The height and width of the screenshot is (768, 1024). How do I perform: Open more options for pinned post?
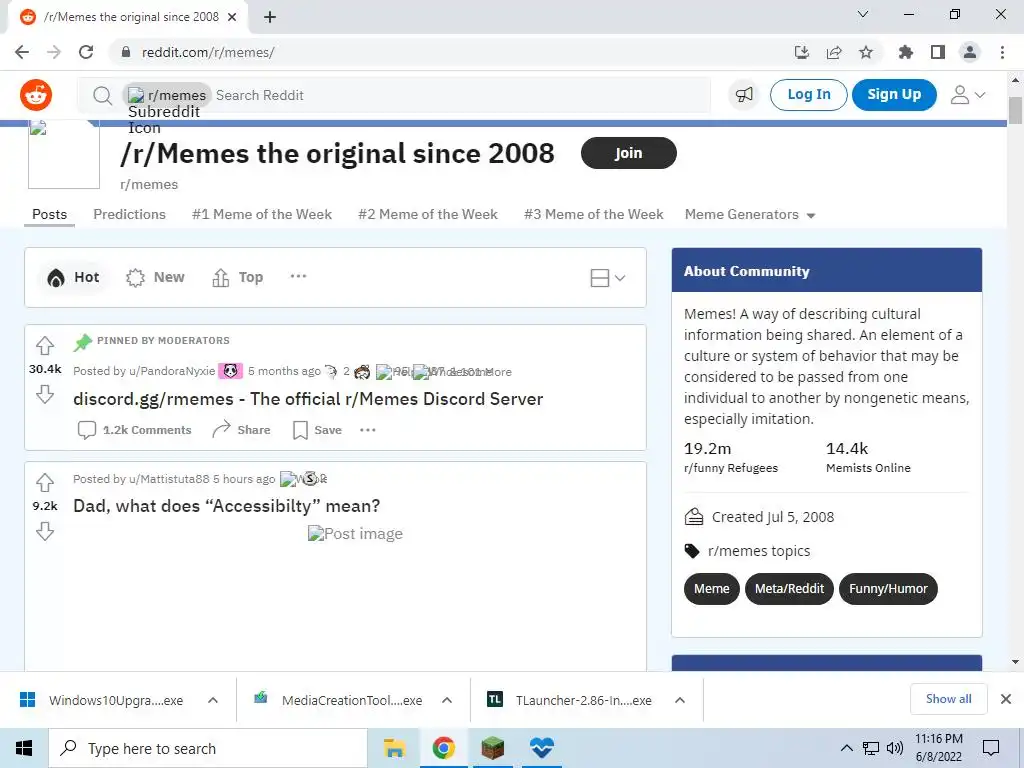pyautogui.click(x=368, y=430)
